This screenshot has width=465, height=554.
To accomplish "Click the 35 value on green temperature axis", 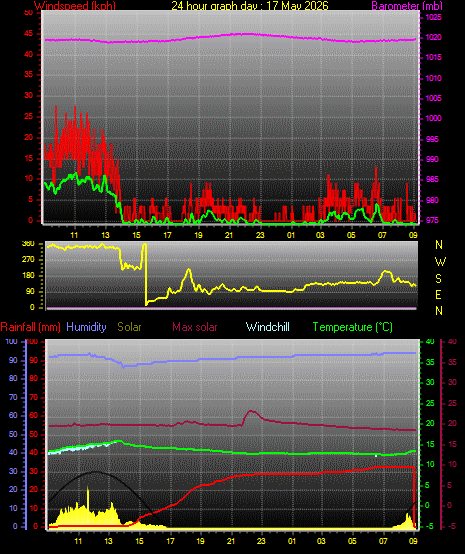I will (x=430, y=363).
